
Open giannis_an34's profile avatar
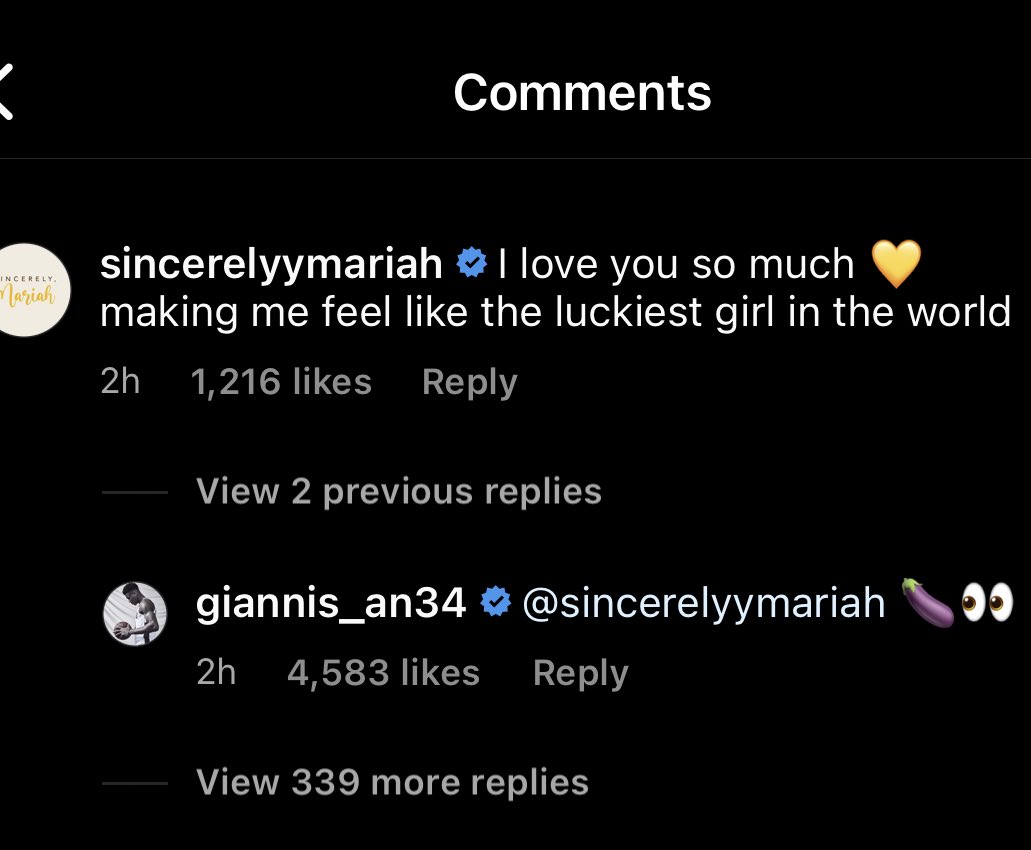click(x=134, y=612)
